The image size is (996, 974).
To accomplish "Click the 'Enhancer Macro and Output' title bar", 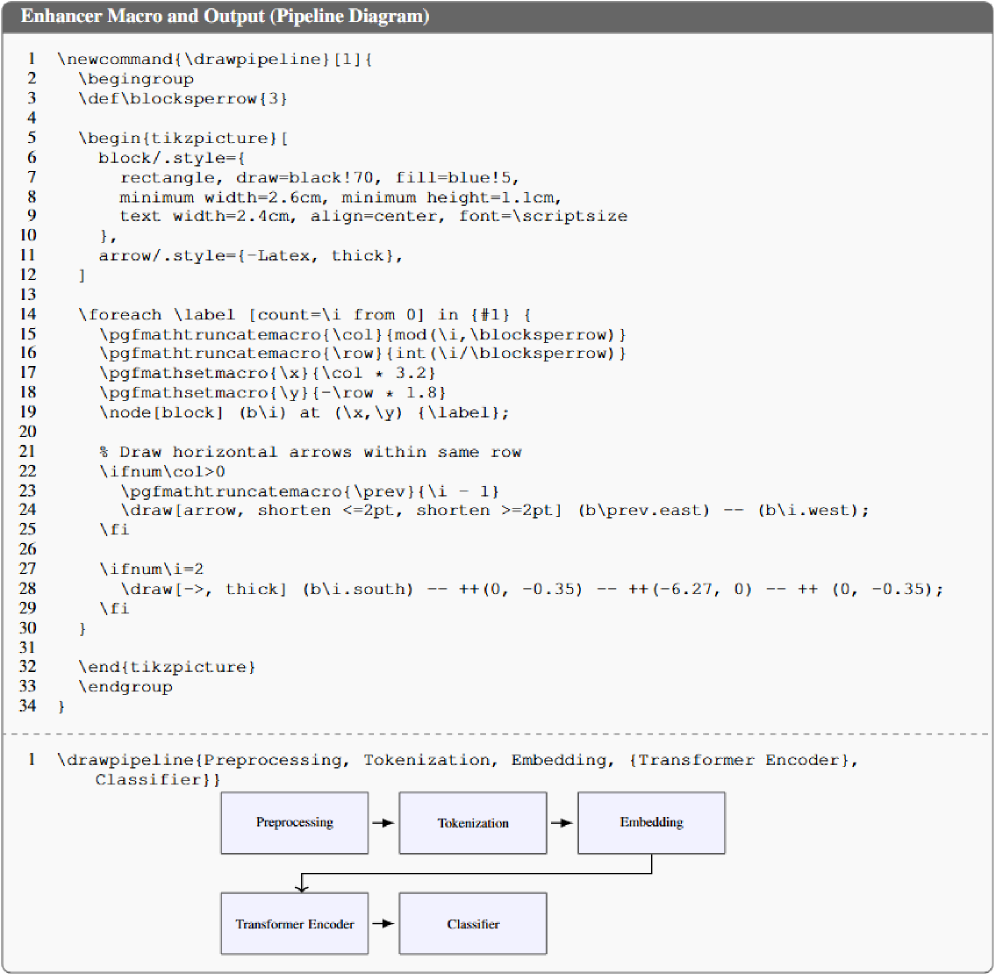I will coord(225,16).
